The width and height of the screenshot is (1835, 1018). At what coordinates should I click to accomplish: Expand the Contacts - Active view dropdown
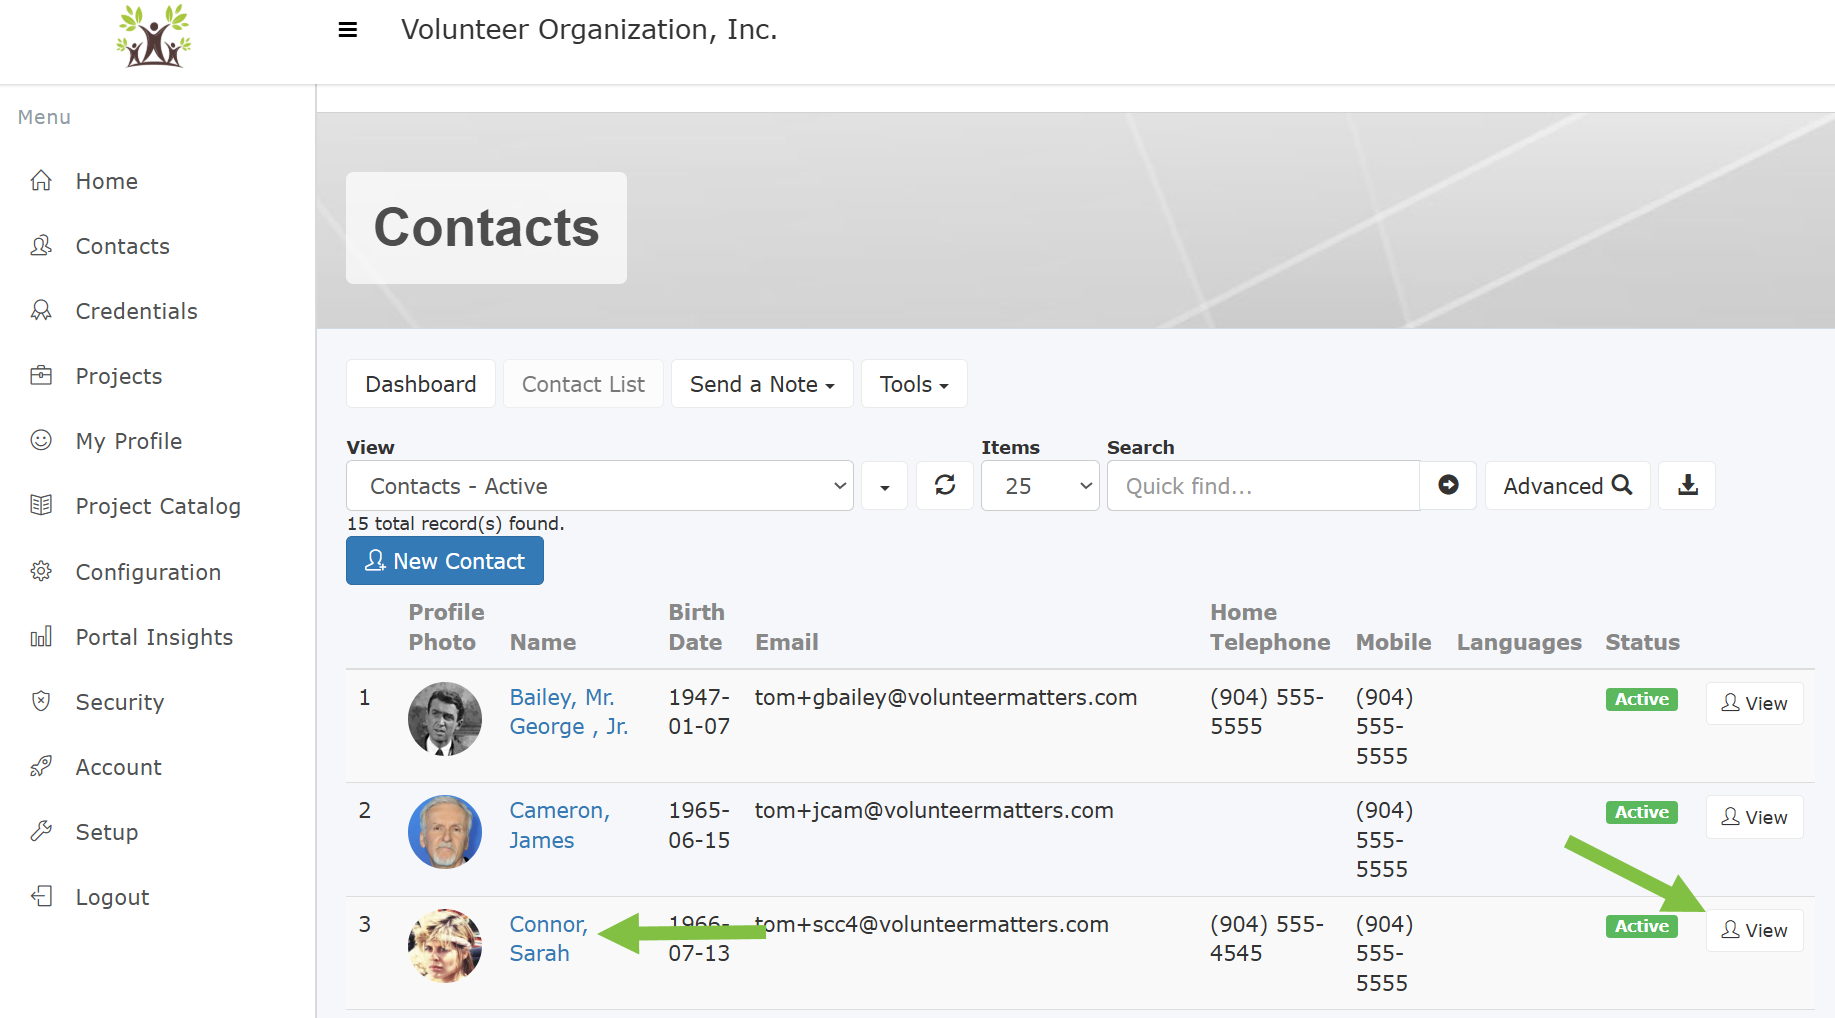600,485
